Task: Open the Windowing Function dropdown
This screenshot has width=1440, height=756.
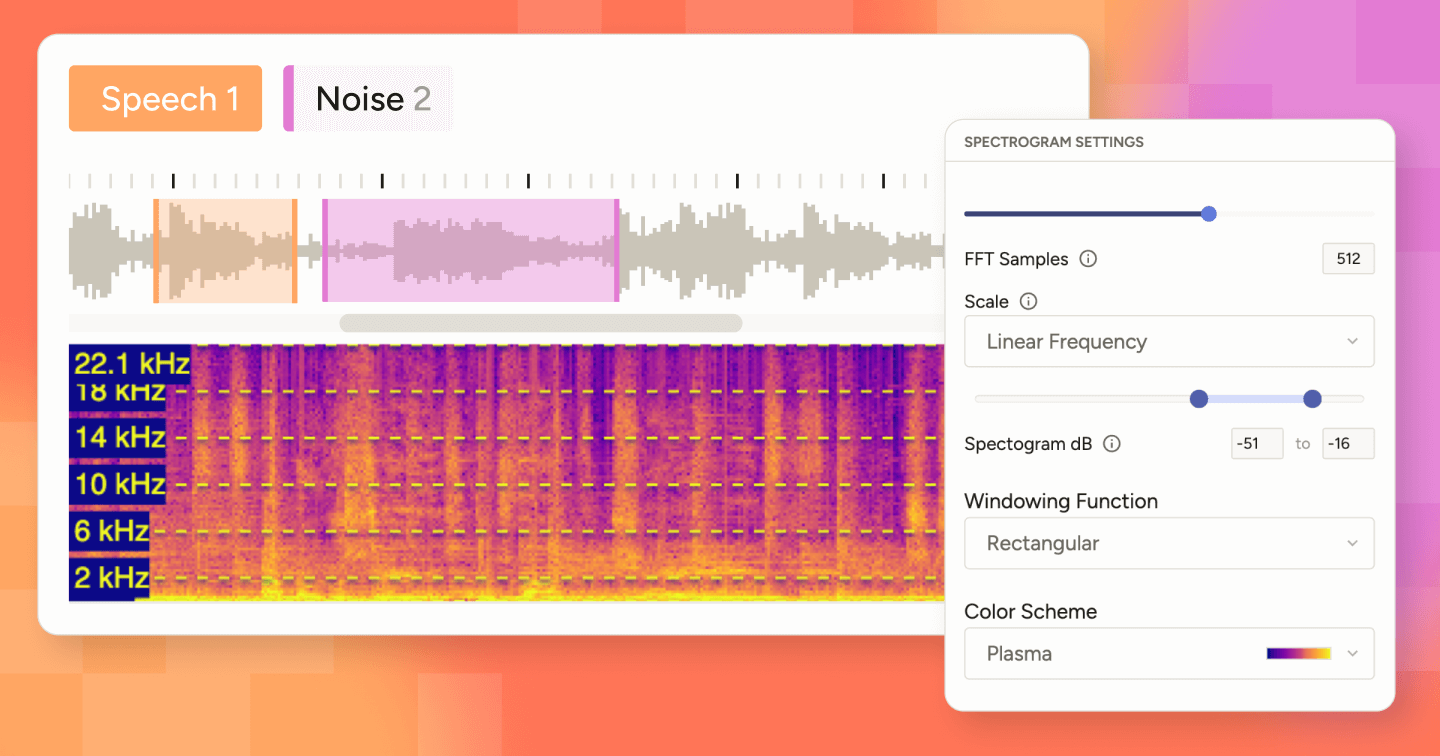Action: coord(1168,543)
